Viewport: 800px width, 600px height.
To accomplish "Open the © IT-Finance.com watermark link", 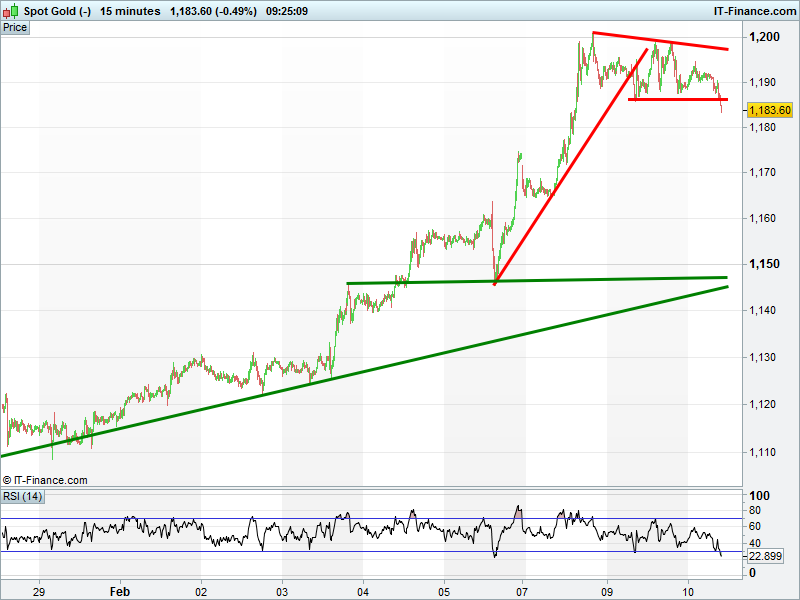I will coord(45,480).
